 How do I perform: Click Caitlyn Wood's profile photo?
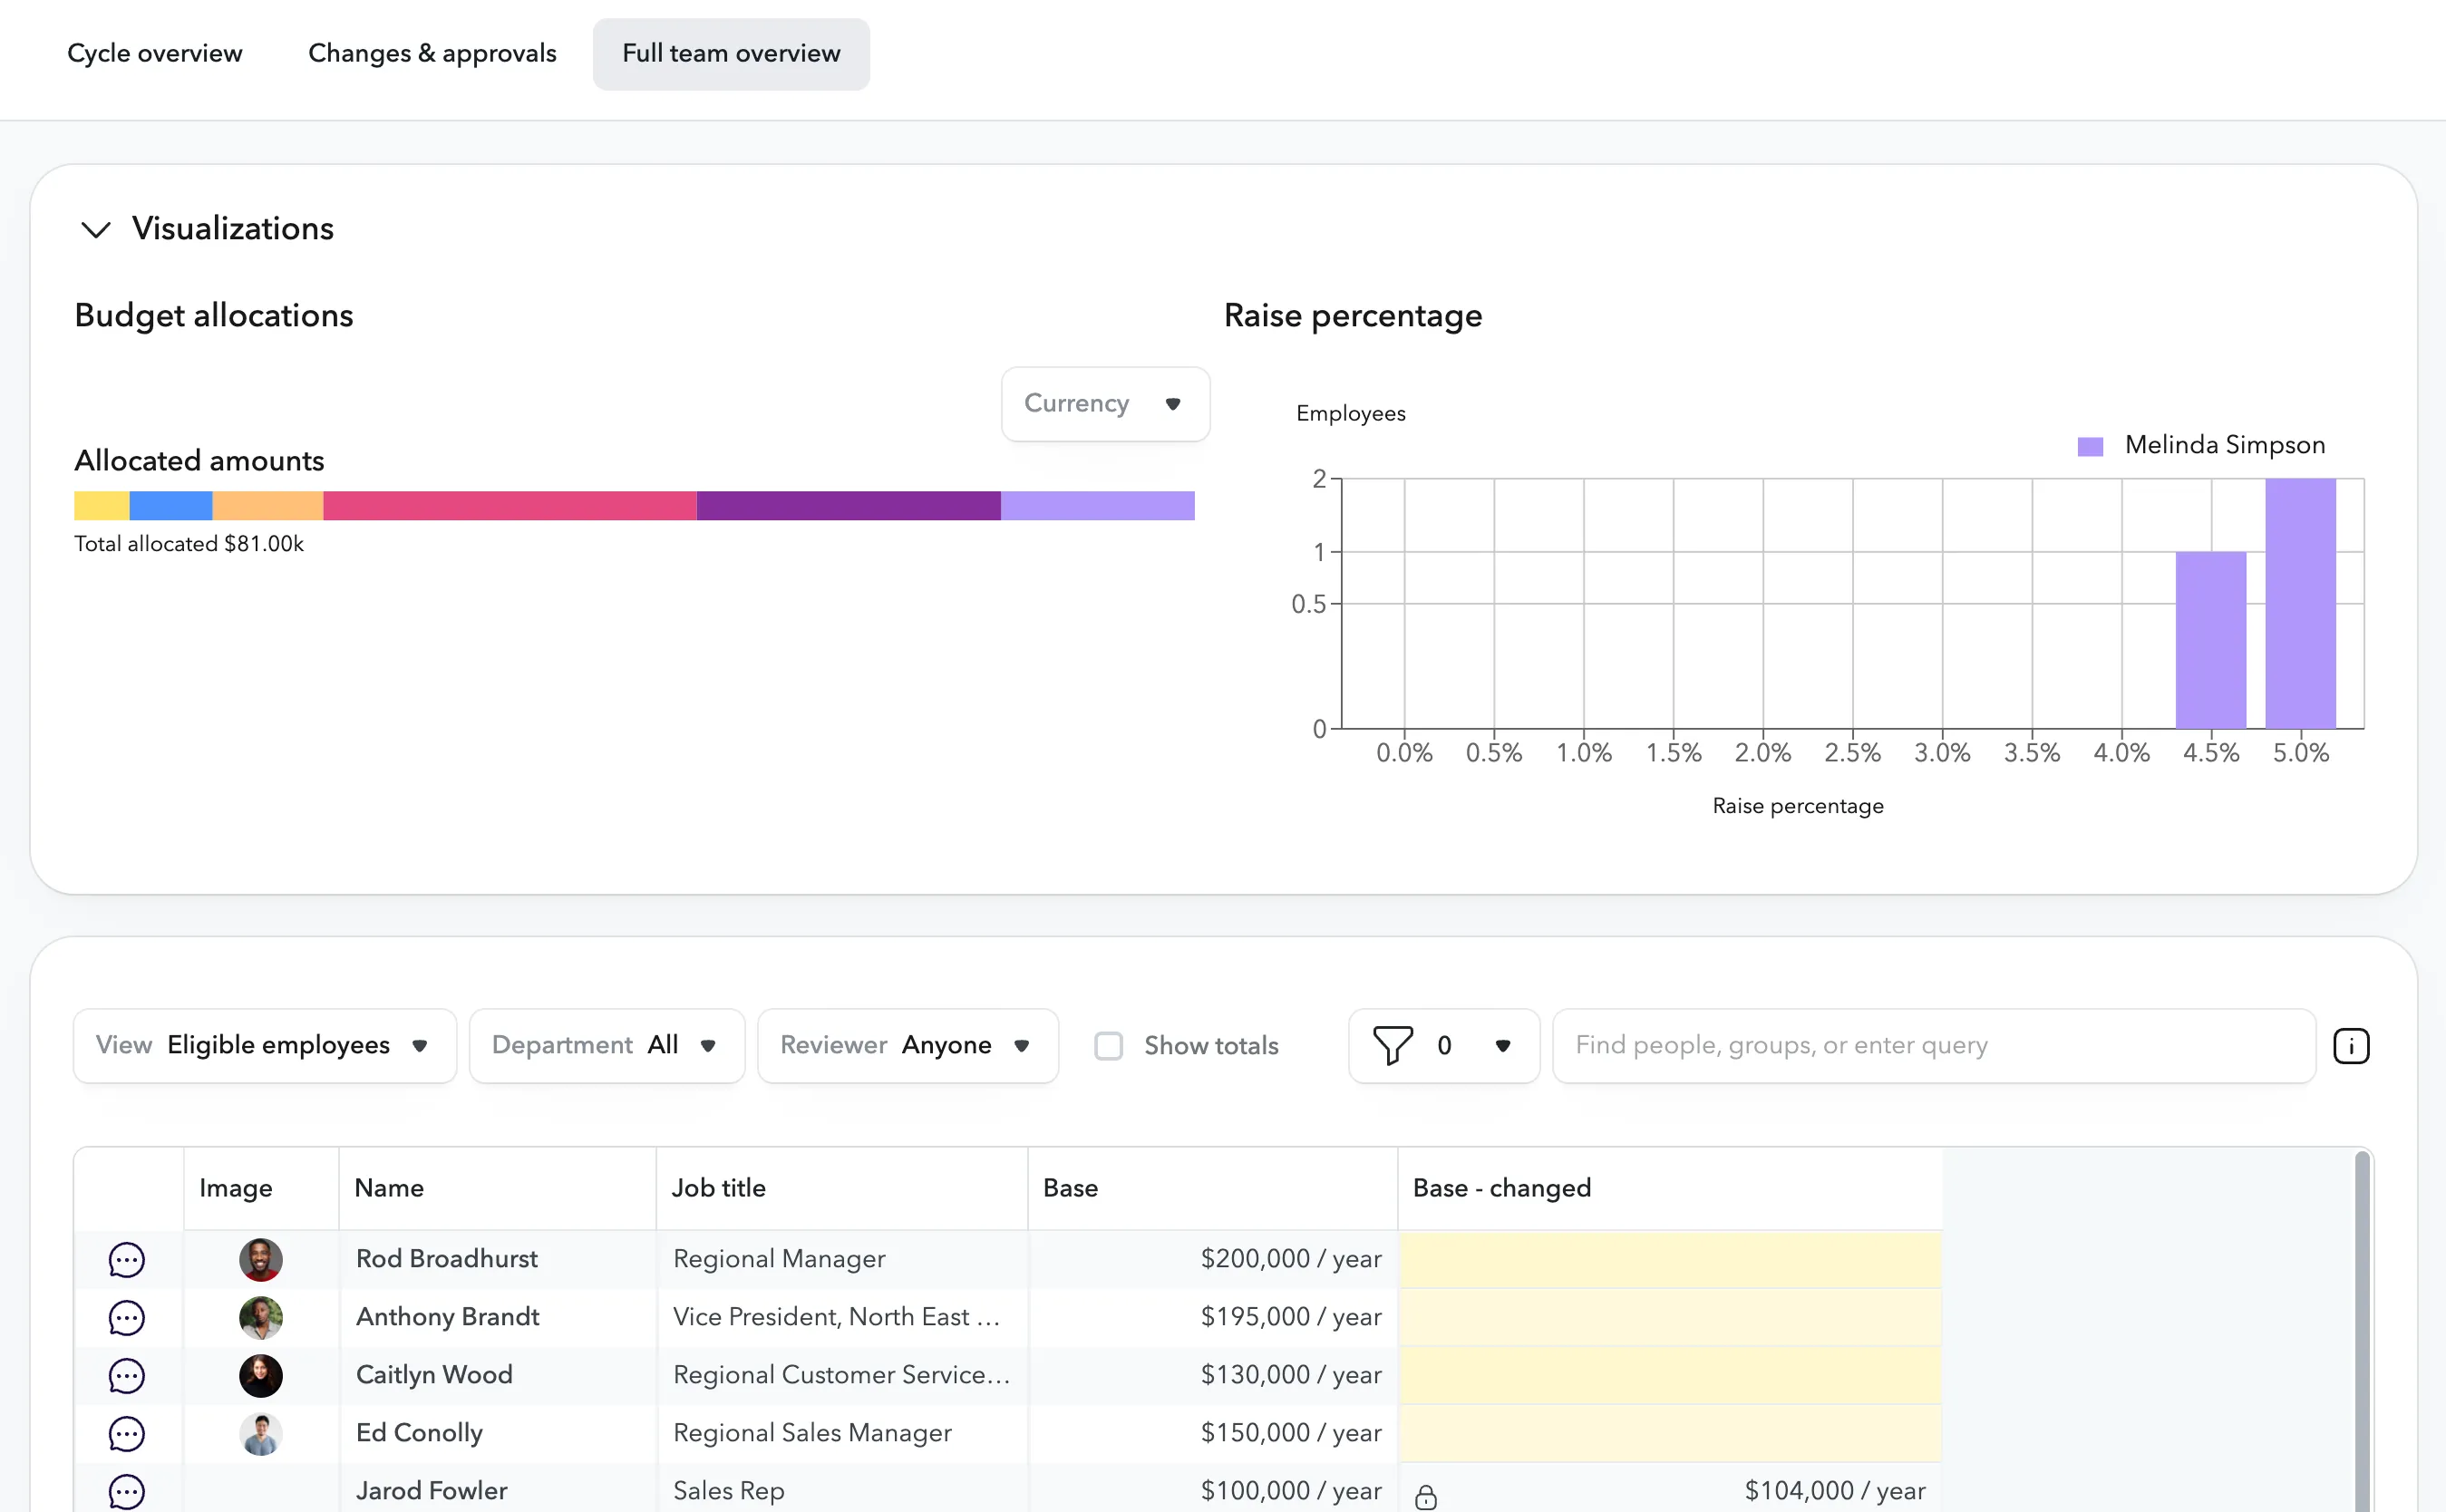(261, 1376)
